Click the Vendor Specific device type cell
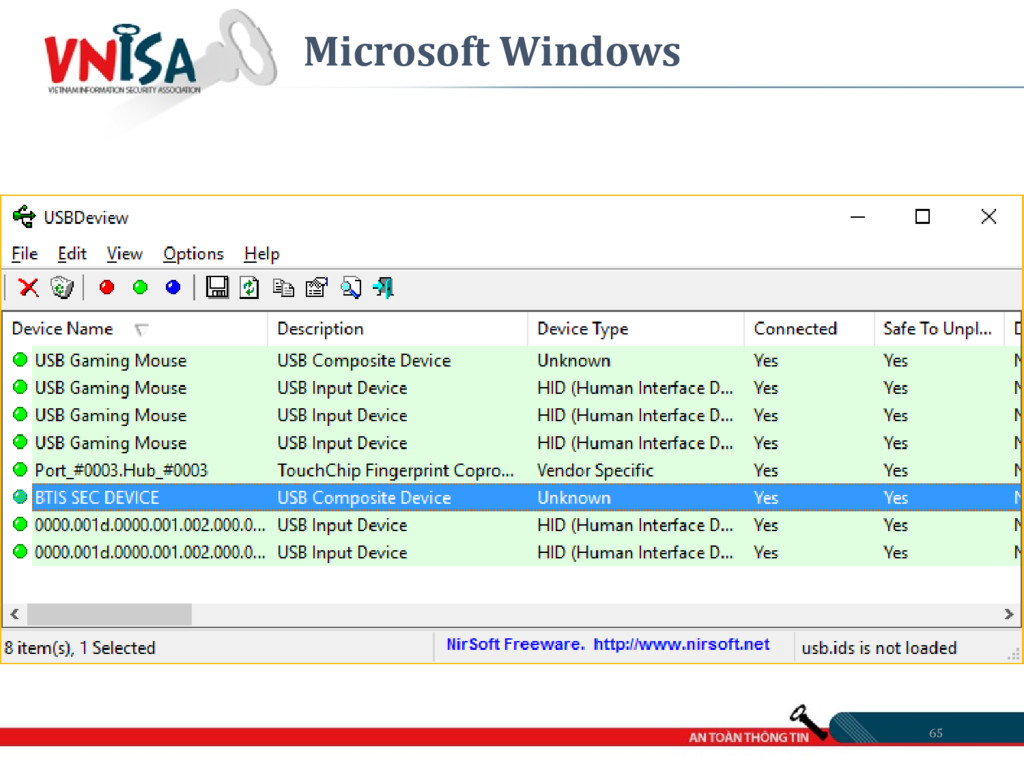Viewport: 1024px width, 768px height. click(x=595, y=470)
